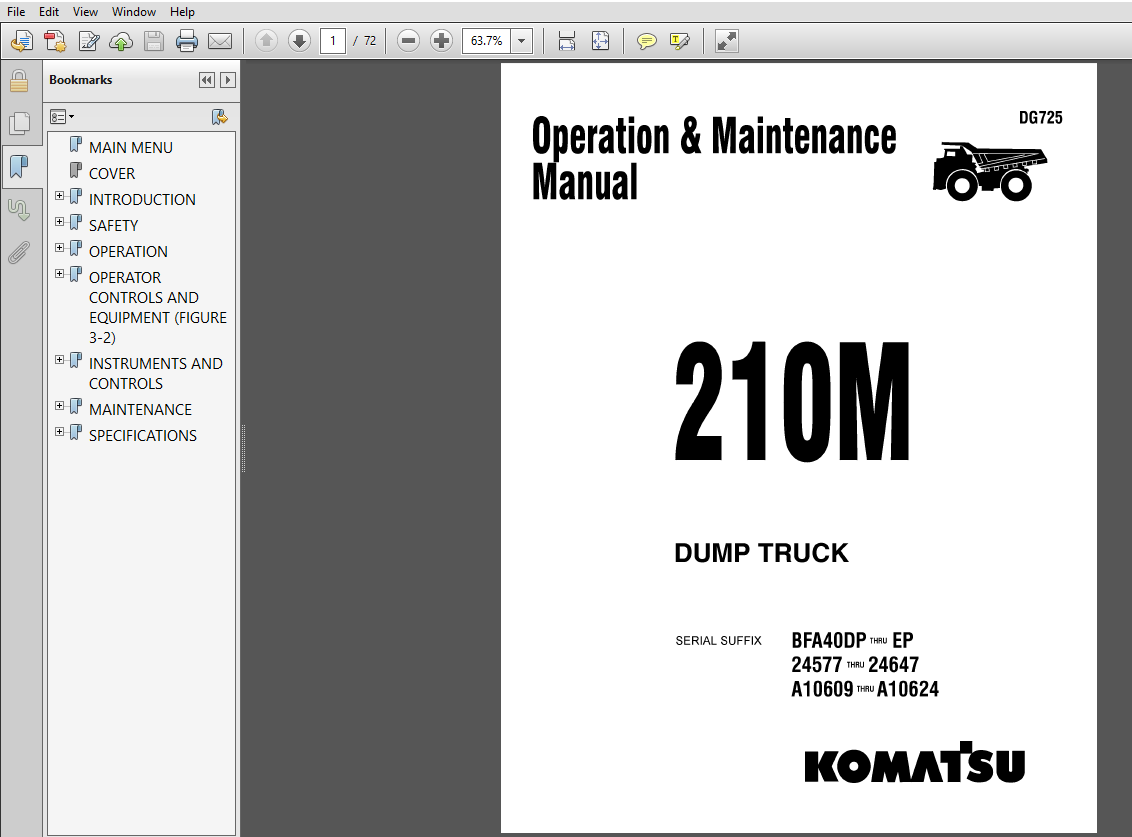Click the panel splitter handle

coord(243,448)
